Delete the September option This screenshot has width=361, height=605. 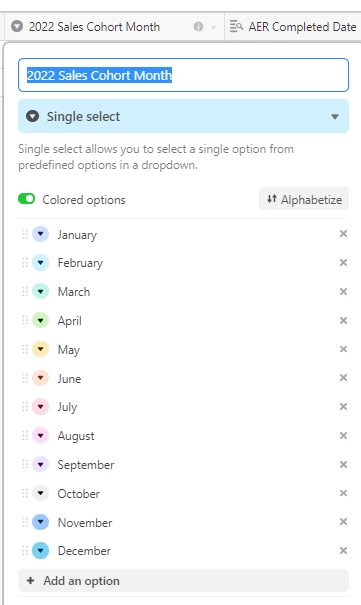(x=343, y=464)
